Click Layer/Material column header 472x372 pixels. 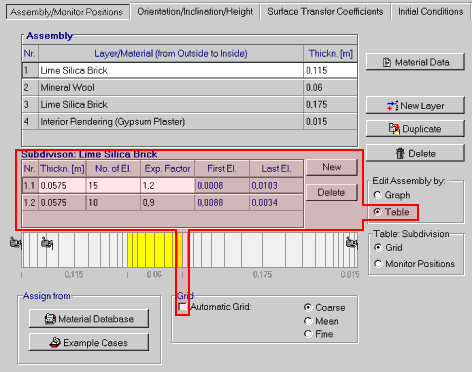171,54
